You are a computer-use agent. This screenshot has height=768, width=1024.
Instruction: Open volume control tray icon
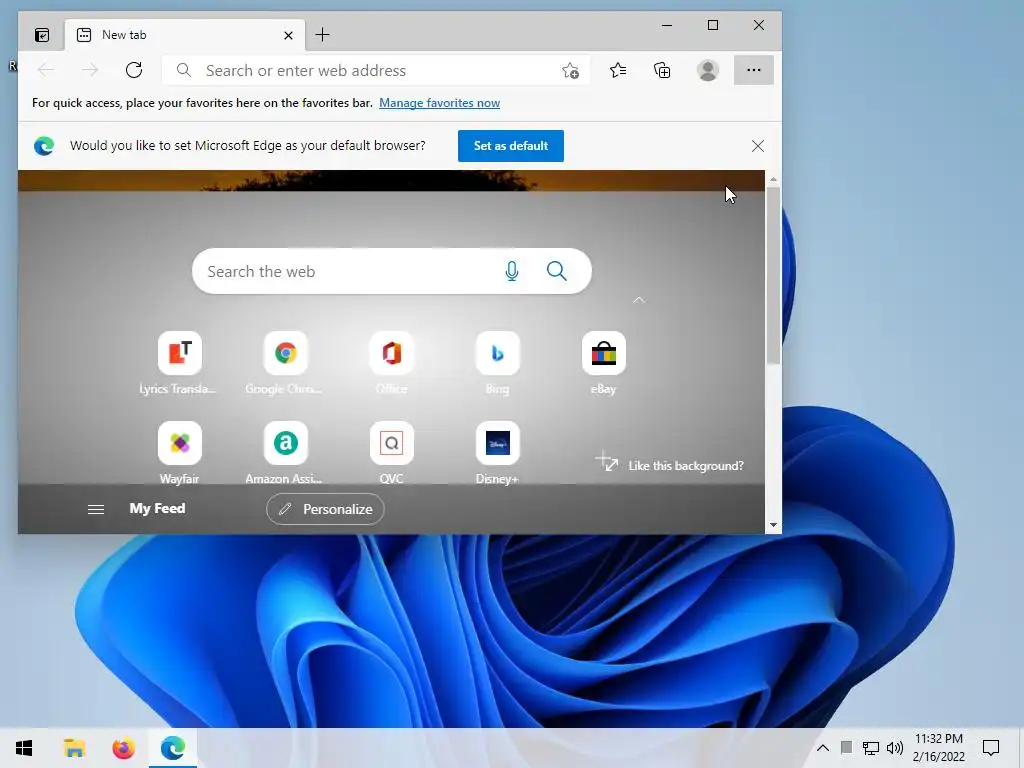tap(895, 748)
